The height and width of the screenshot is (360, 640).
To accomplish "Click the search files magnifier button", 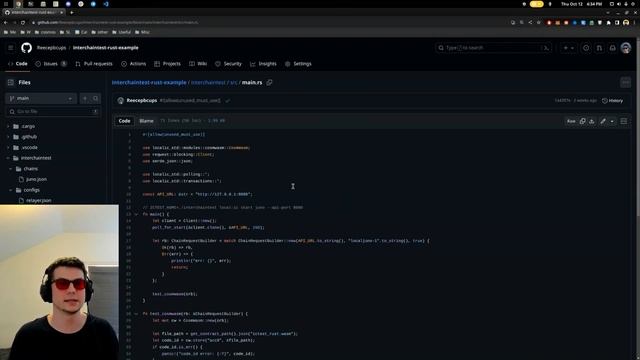I will click(x=96, y=98).
